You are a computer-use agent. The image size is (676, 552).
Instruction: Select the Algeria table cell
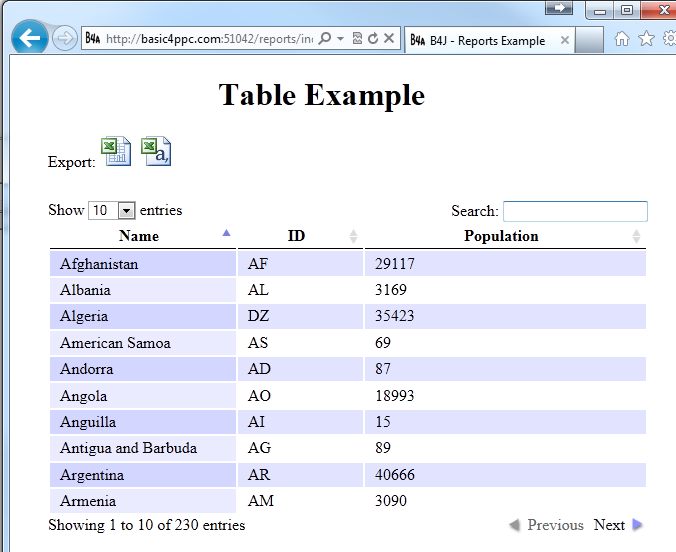click(143, 316)
